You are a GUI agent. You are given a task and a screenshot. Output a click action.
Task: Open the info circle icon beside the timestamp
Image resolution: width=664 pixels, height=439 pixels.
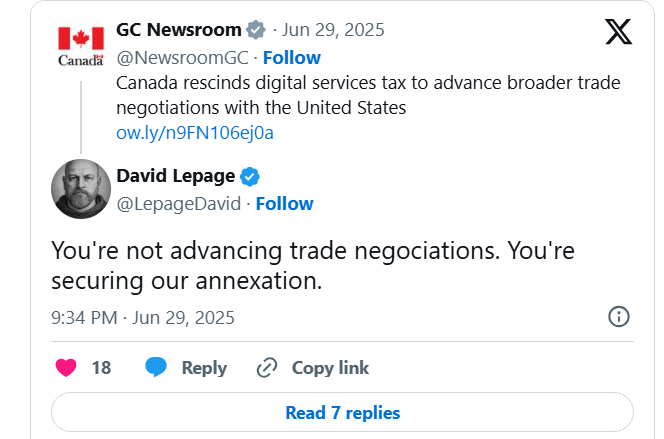pos(619,317)
